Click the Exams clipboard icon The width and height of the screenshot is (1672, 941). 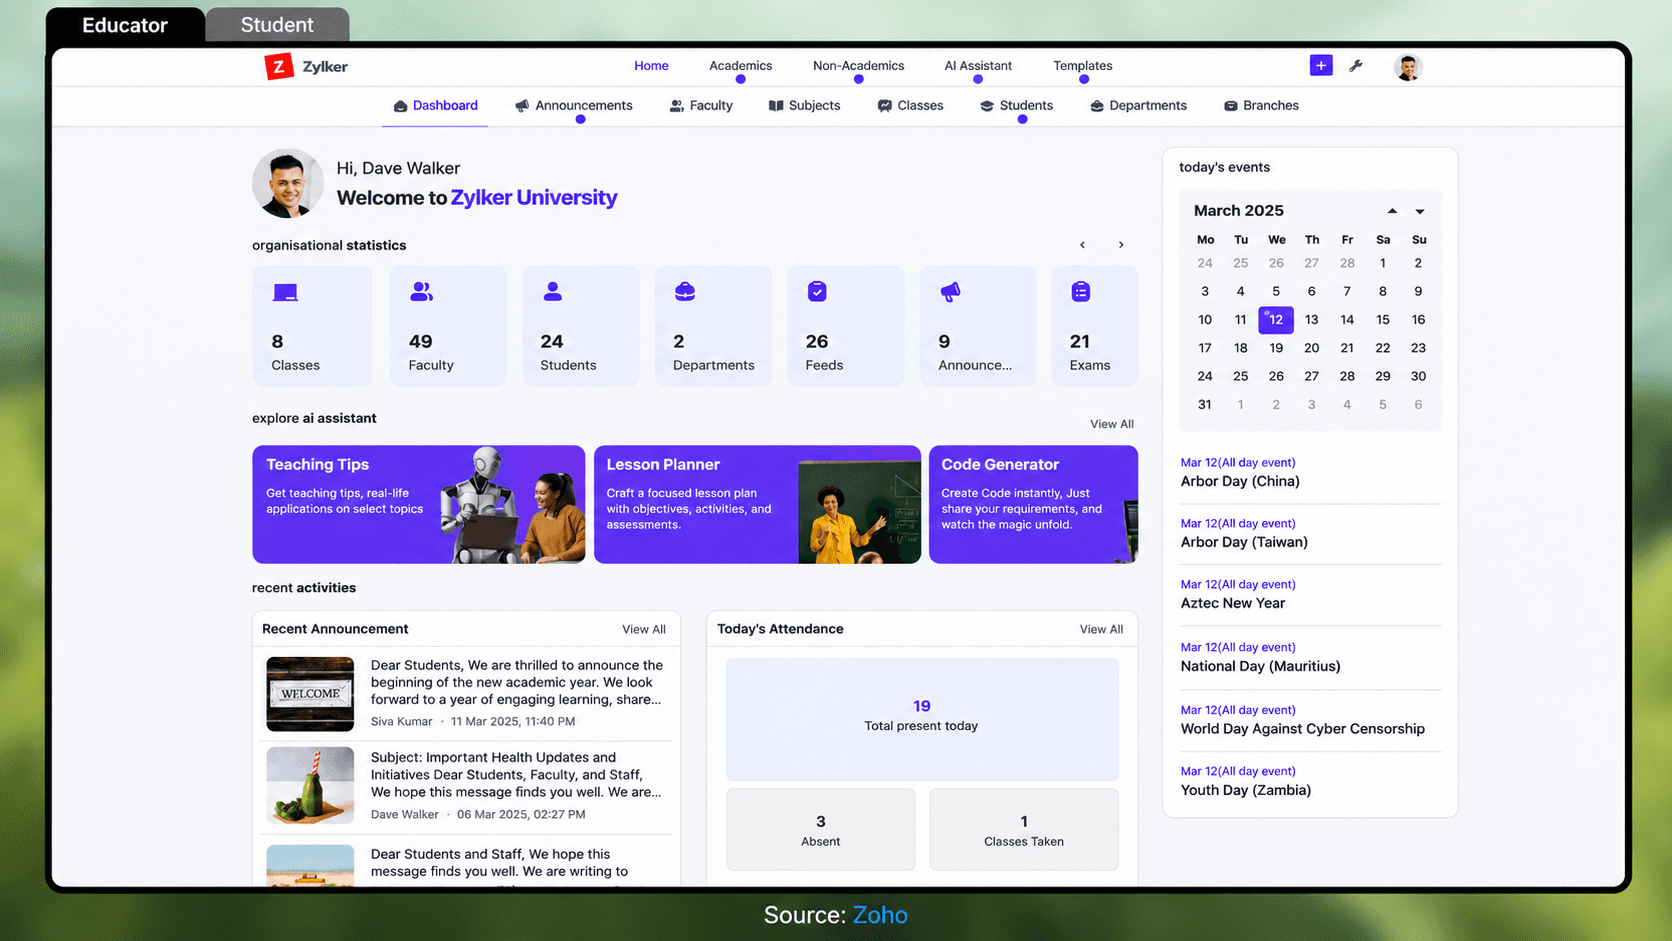pos(1081,292)
